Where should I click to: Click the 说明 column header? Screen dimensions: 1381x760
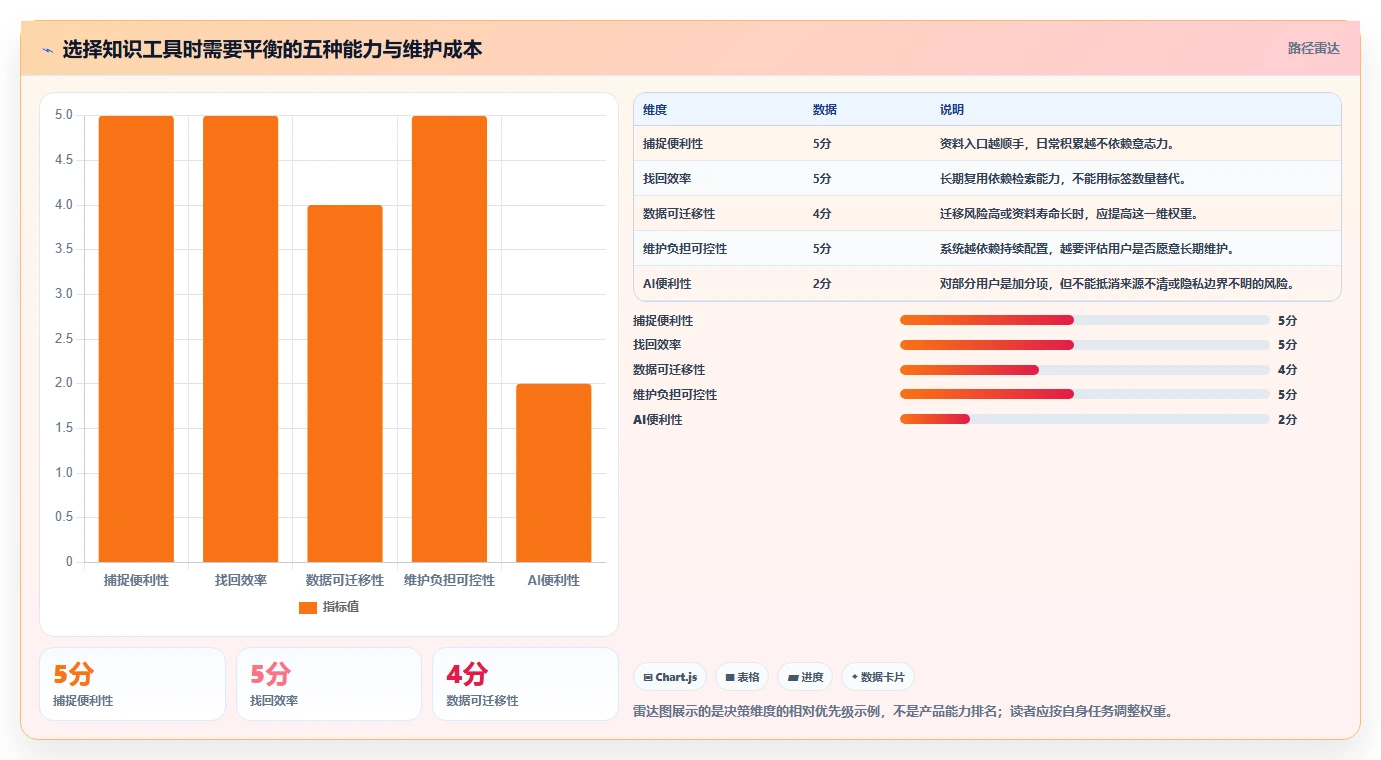click(952, 109)
